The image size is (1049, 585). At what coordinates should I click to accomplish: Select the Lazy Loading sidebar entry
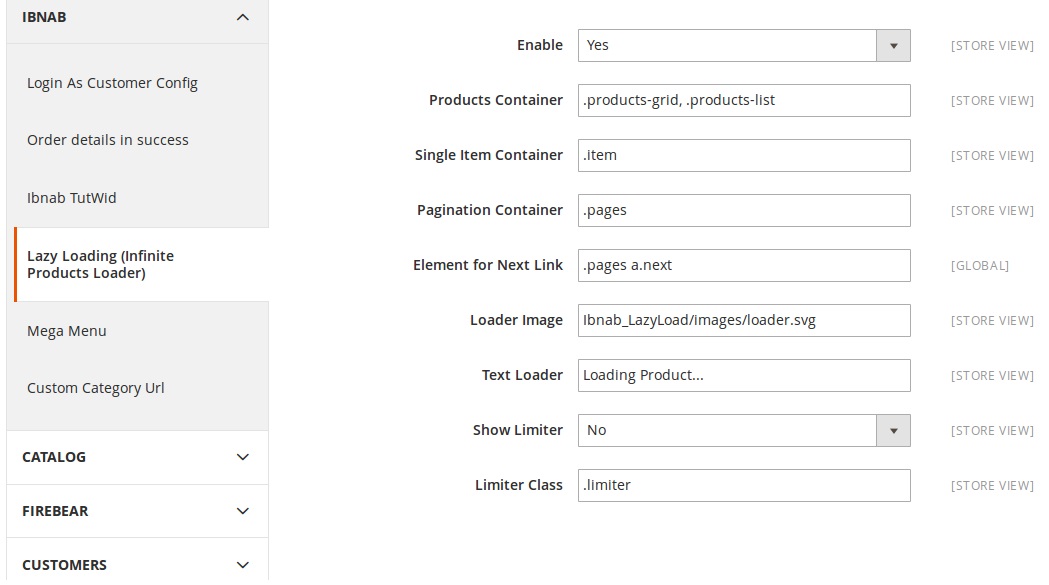click(x=100, y=263)
